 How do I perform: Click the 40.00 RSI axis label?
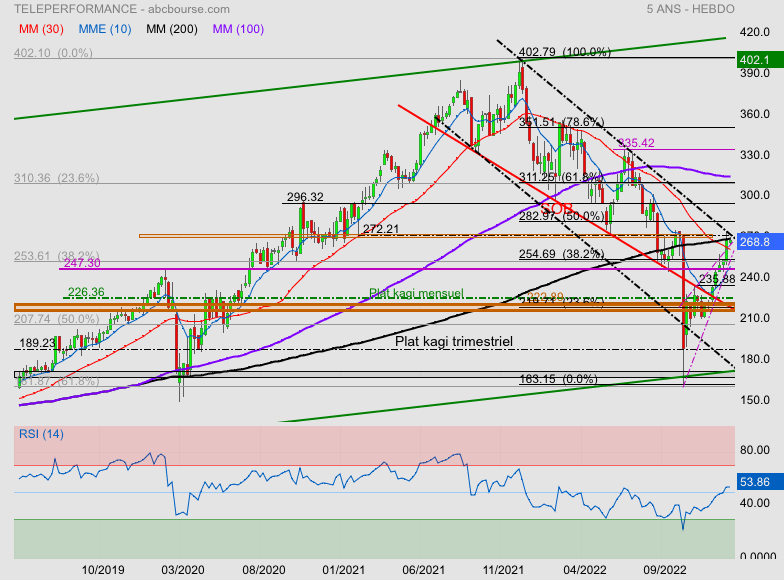point(754,503)
